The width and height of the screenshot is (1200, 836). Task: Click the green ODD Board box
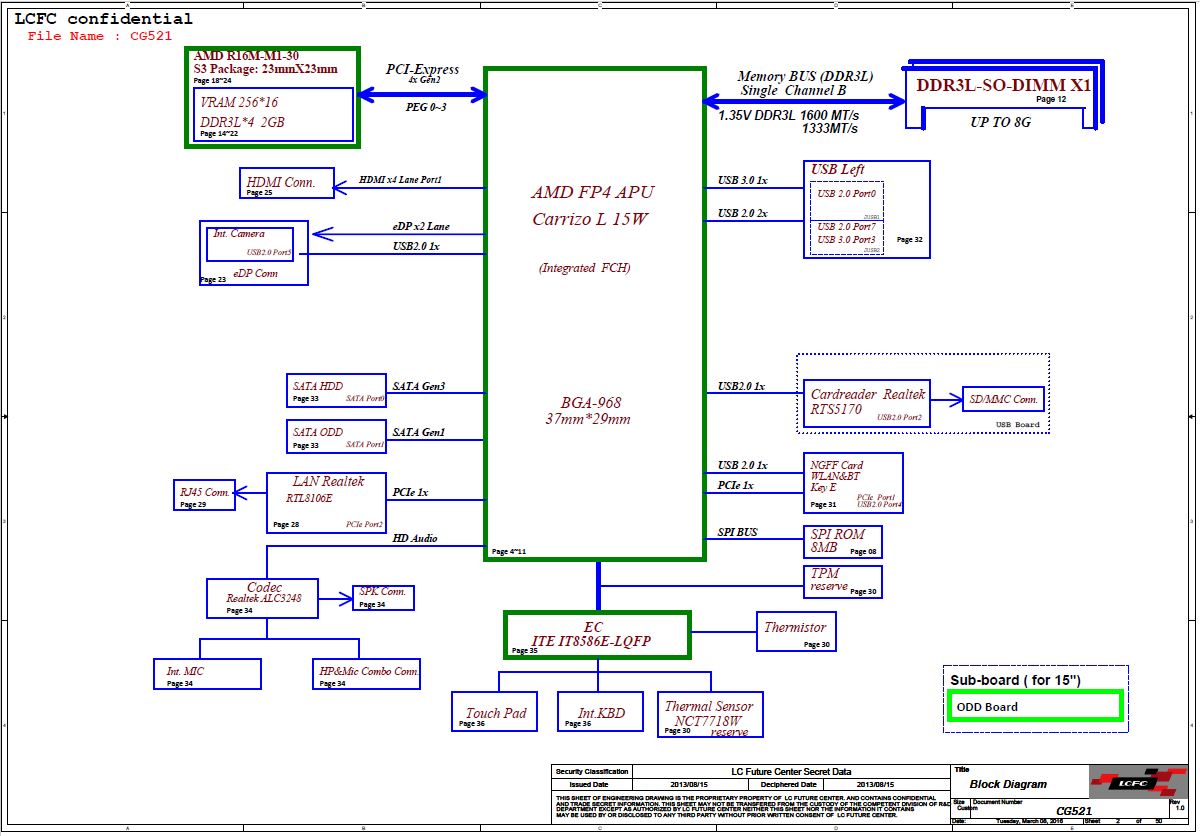point(1034,706)
